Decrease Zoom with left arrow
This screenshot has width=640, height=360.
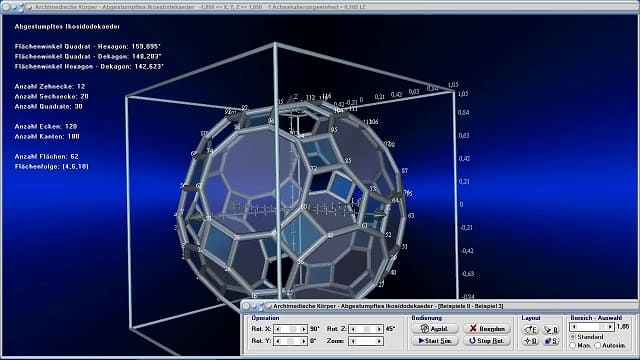(x=353, y=341)
